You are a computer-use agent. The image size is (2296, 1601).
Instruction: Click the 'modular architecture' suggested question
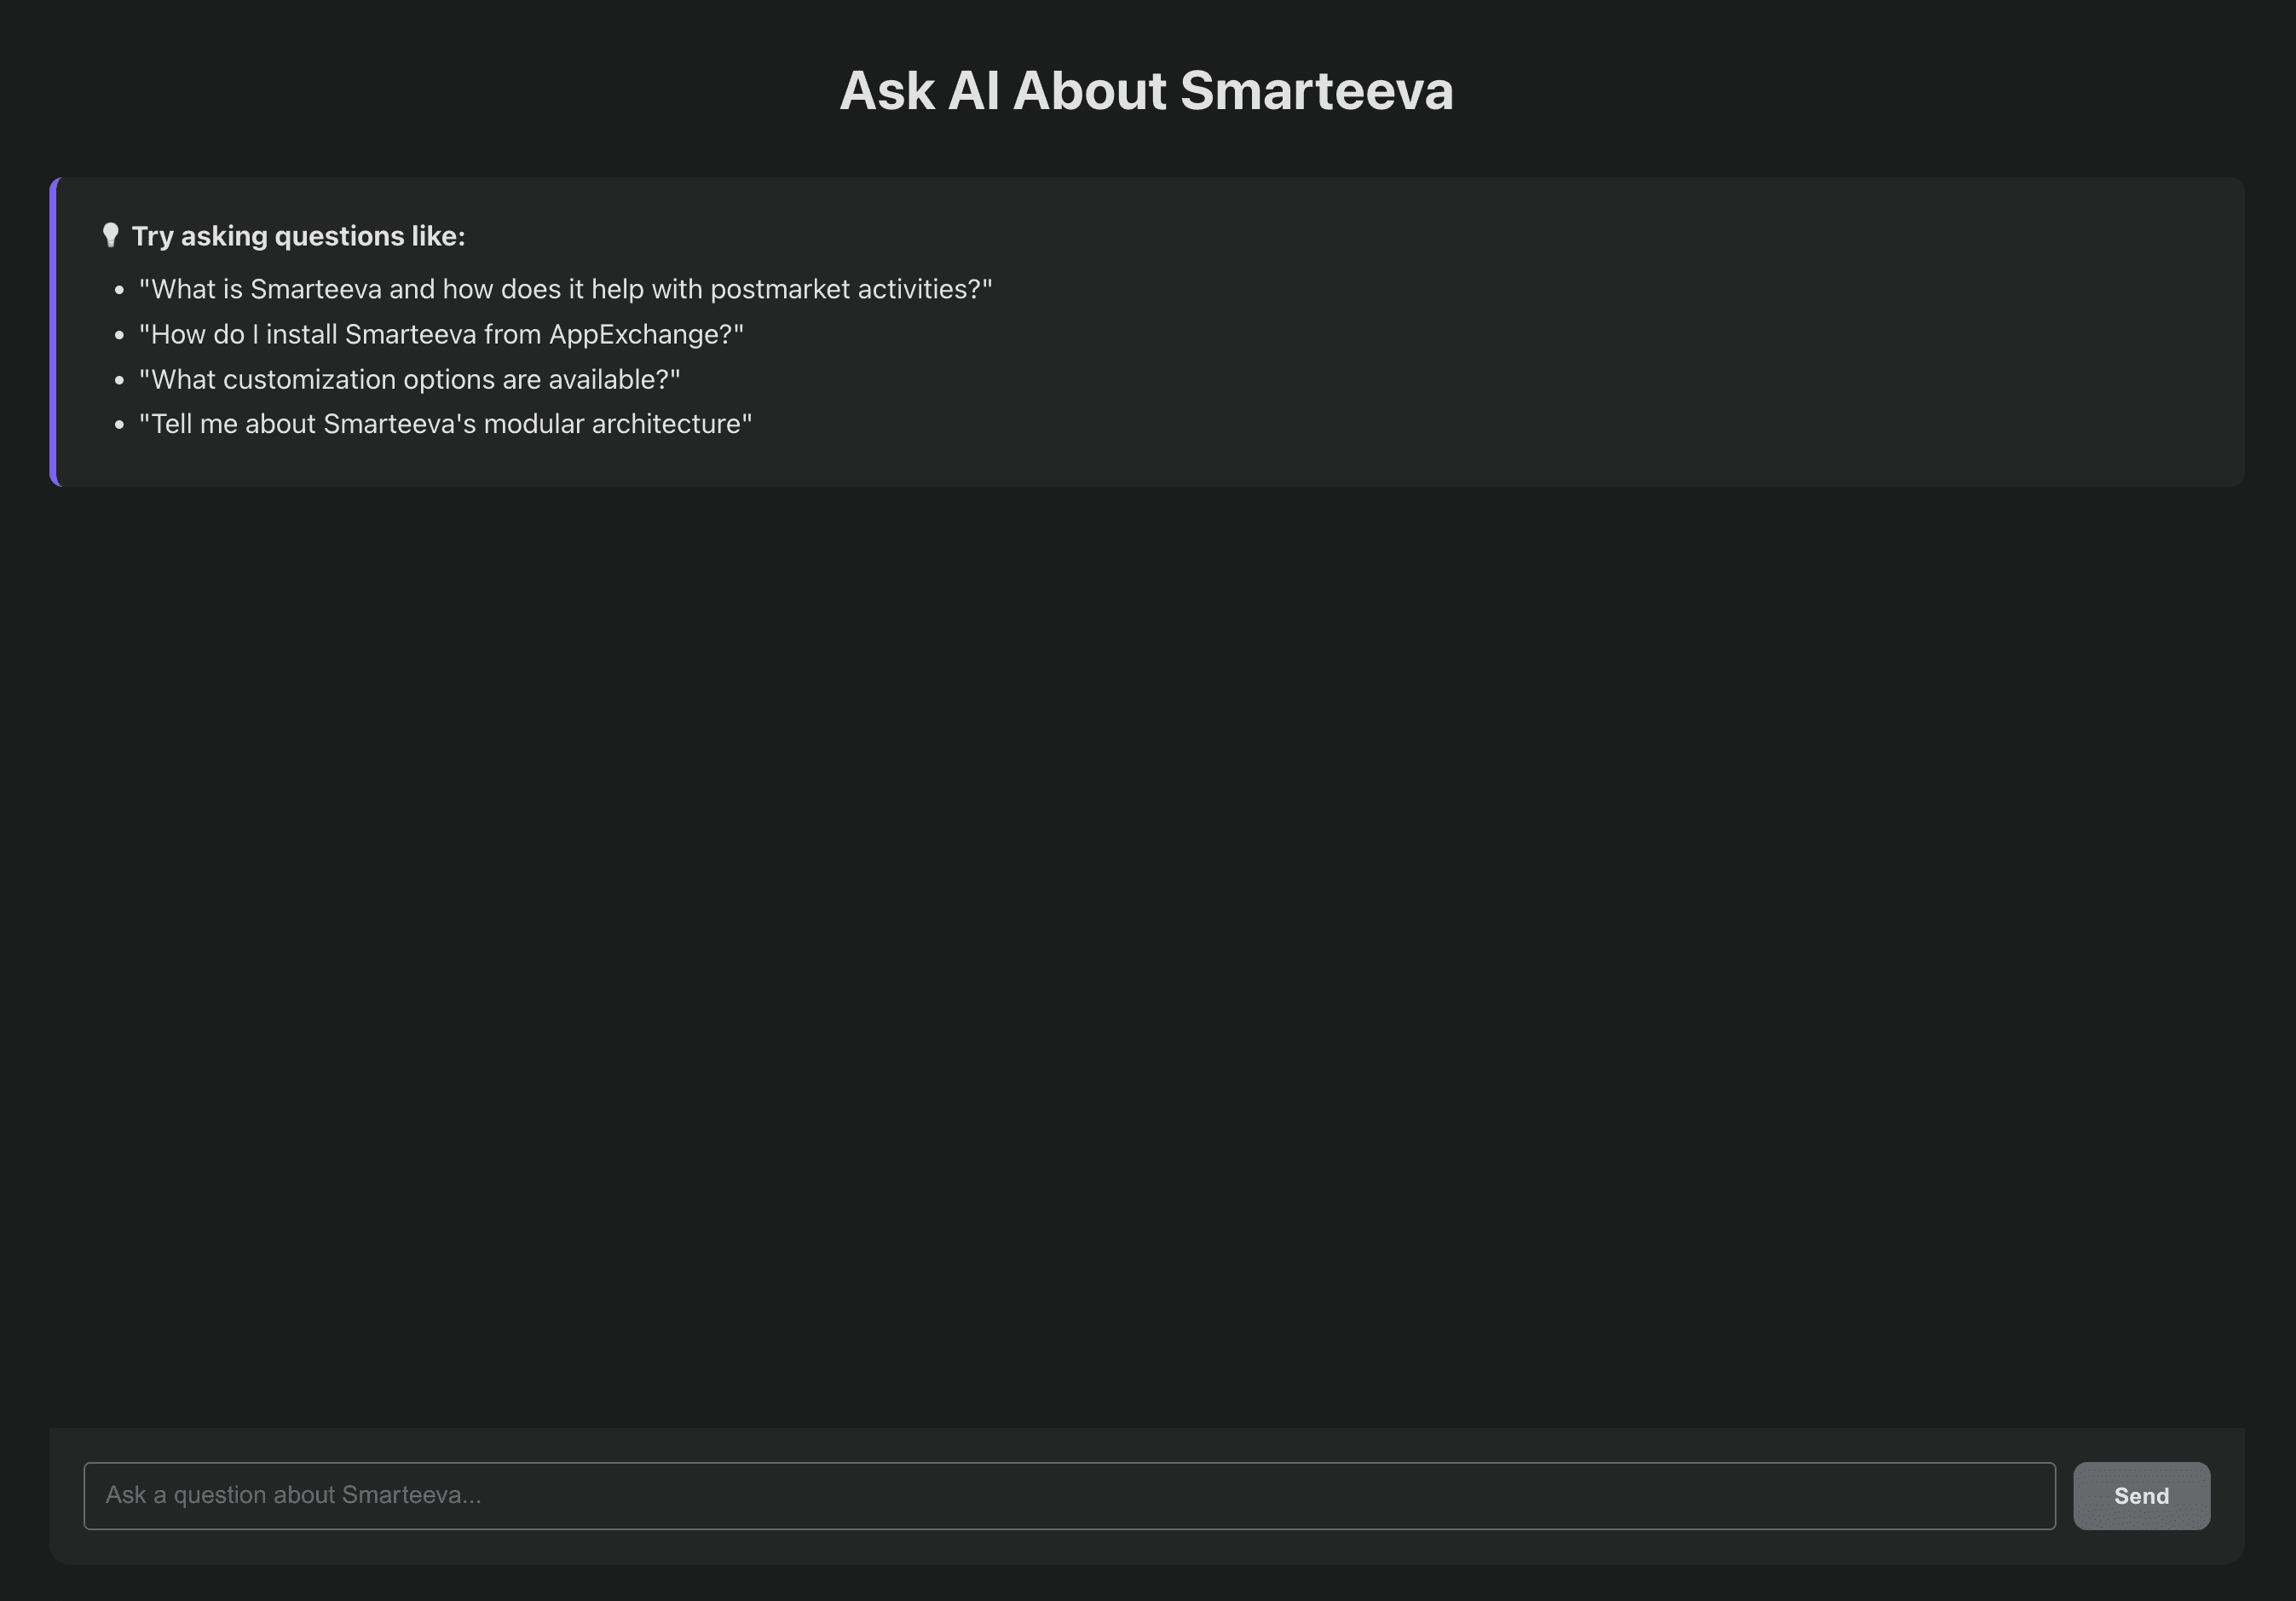(445, 424)
